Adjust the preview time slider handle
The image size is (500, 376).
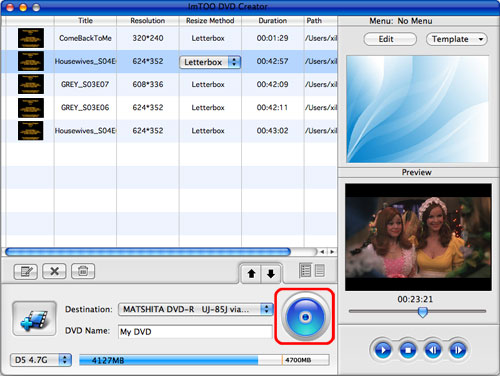tap(423, 312)
